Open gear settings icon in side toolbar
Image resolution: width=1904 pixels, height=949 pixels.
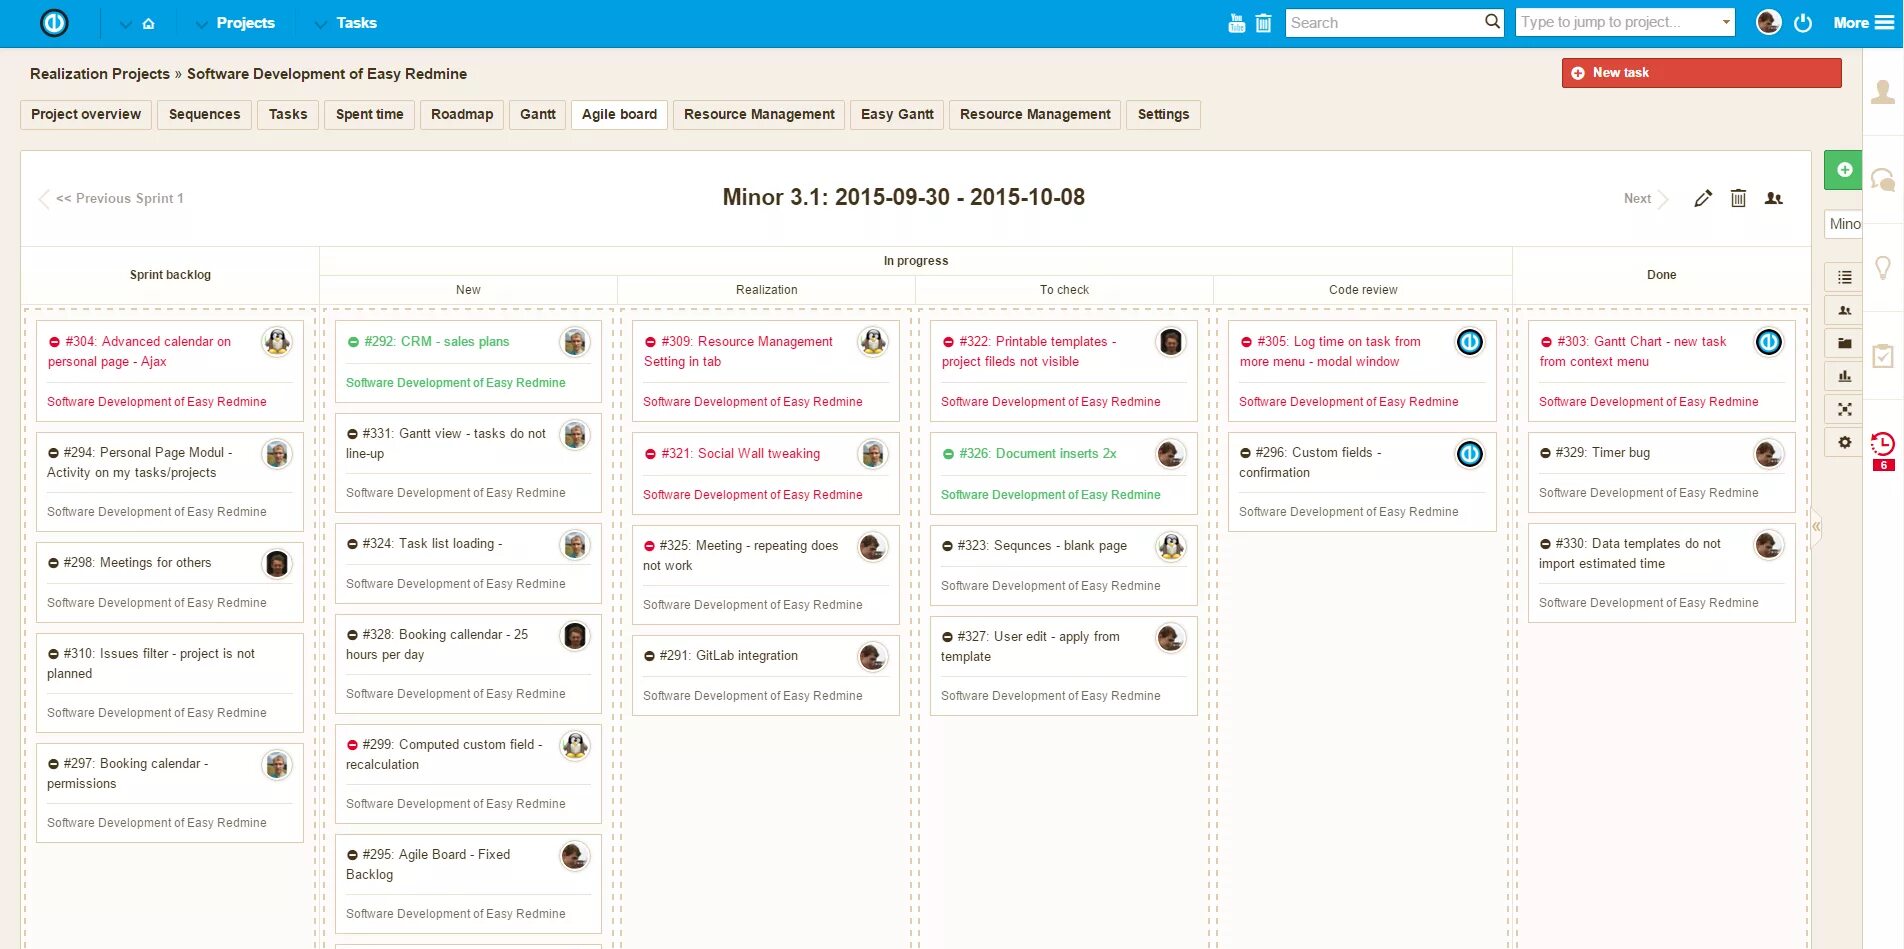point(1845,442)
